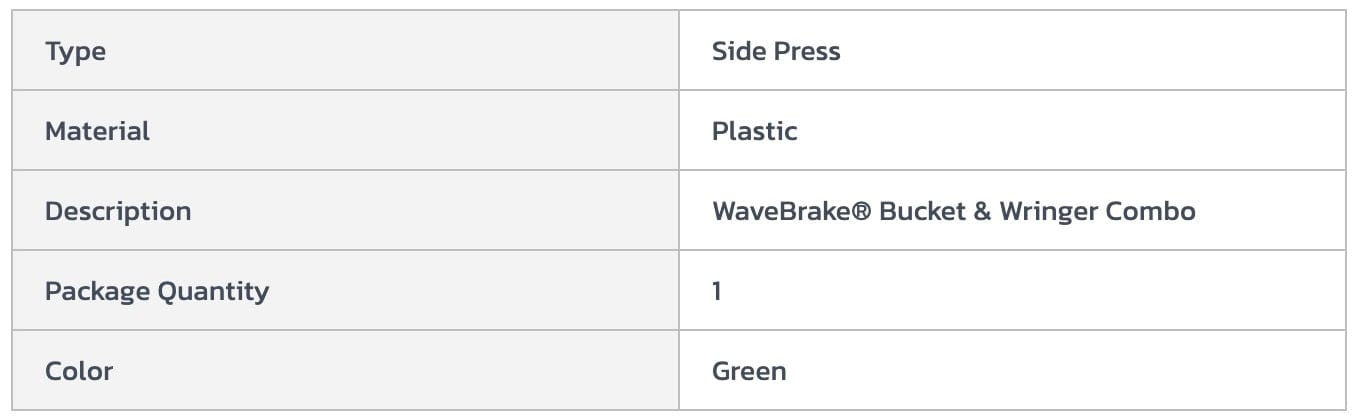
Task: Click the "Color" row label
Action: coord(79,371)
